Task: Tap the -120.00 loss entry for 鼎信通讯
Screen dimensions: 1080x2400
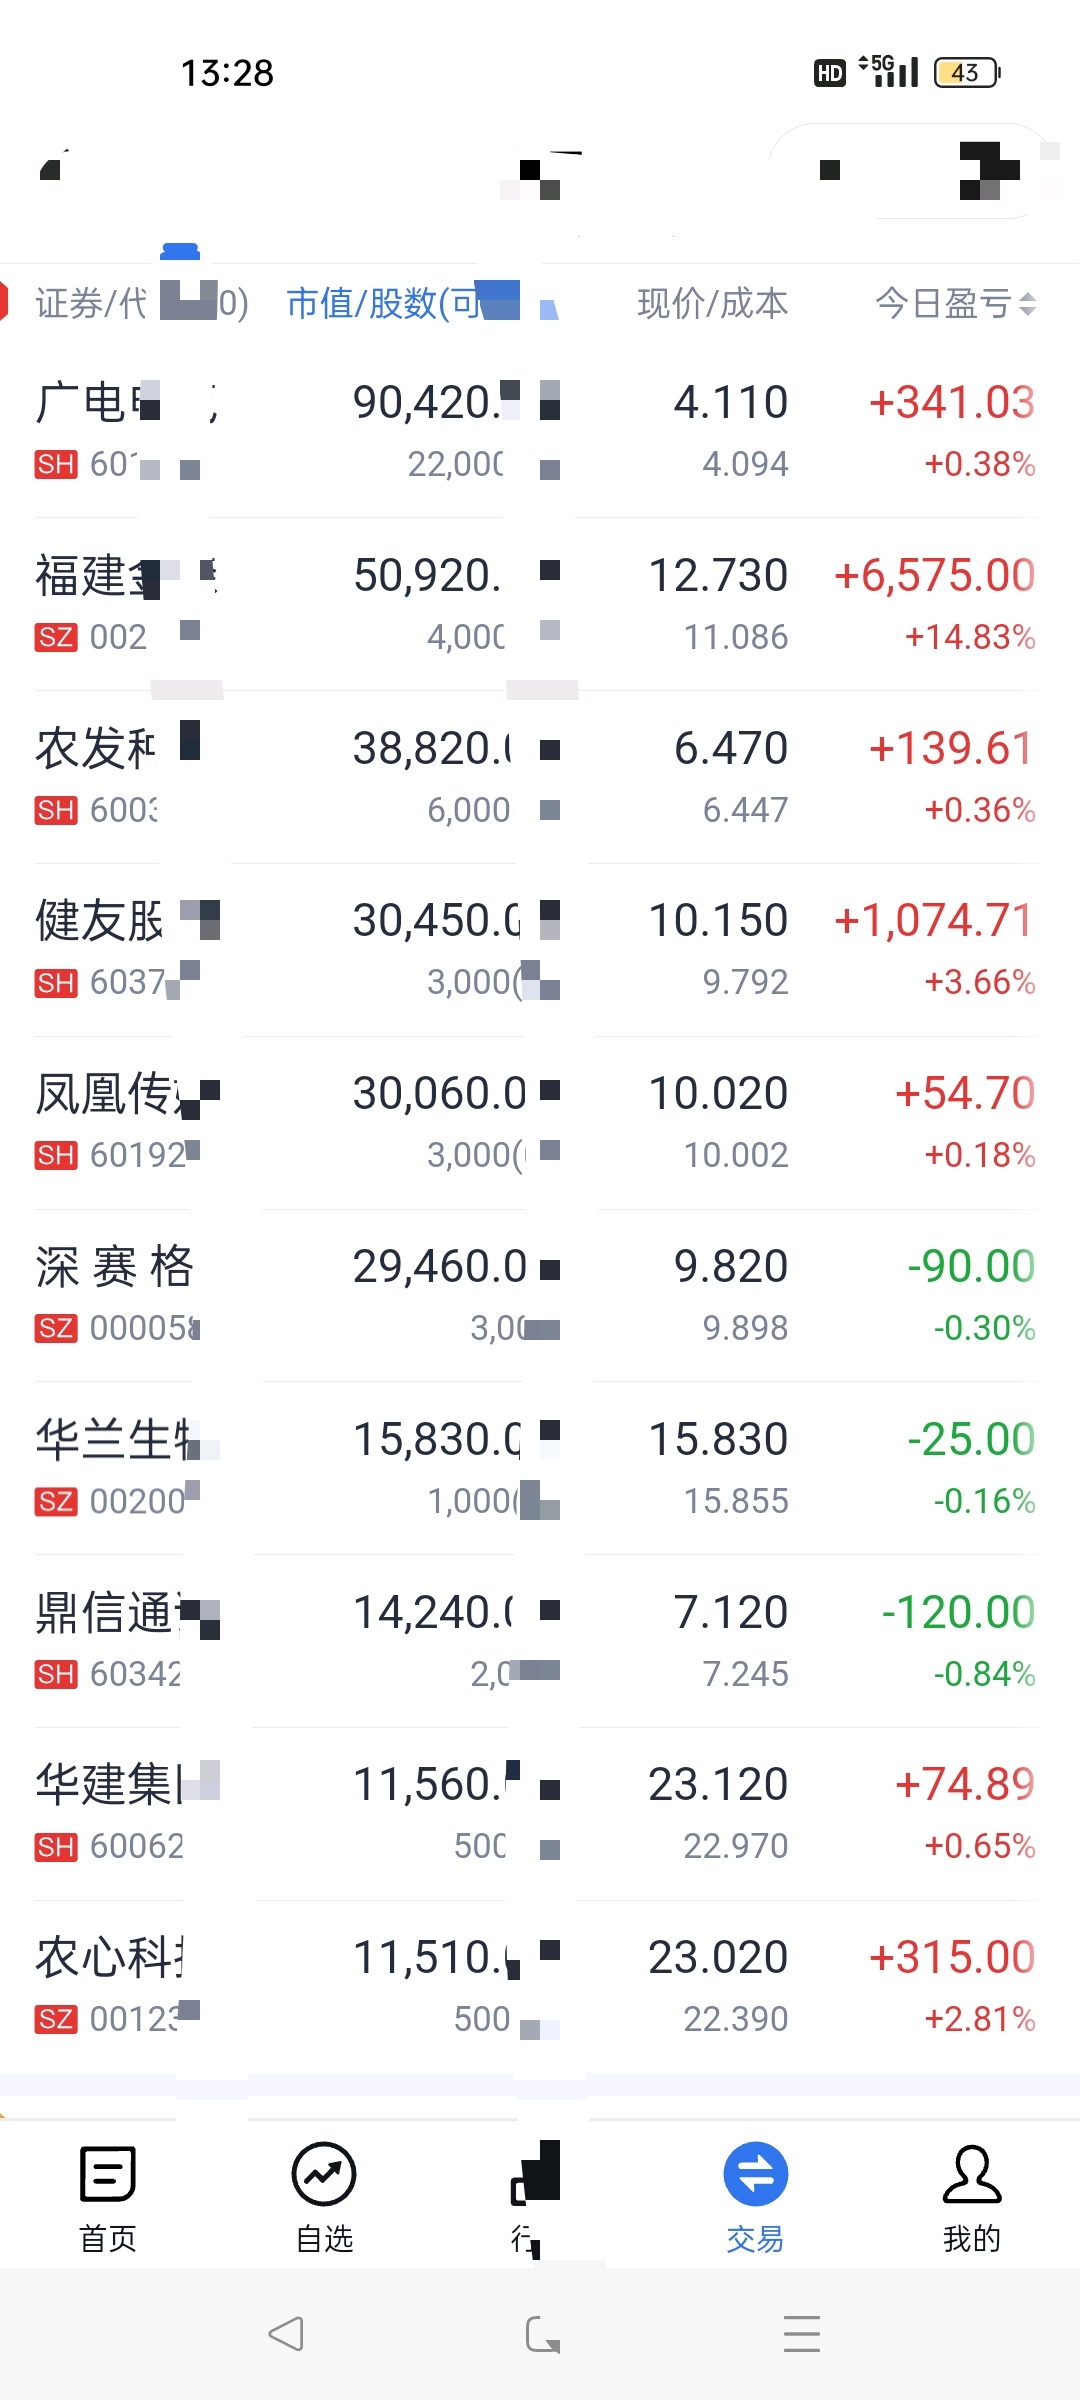Action: click(958, 1612)
